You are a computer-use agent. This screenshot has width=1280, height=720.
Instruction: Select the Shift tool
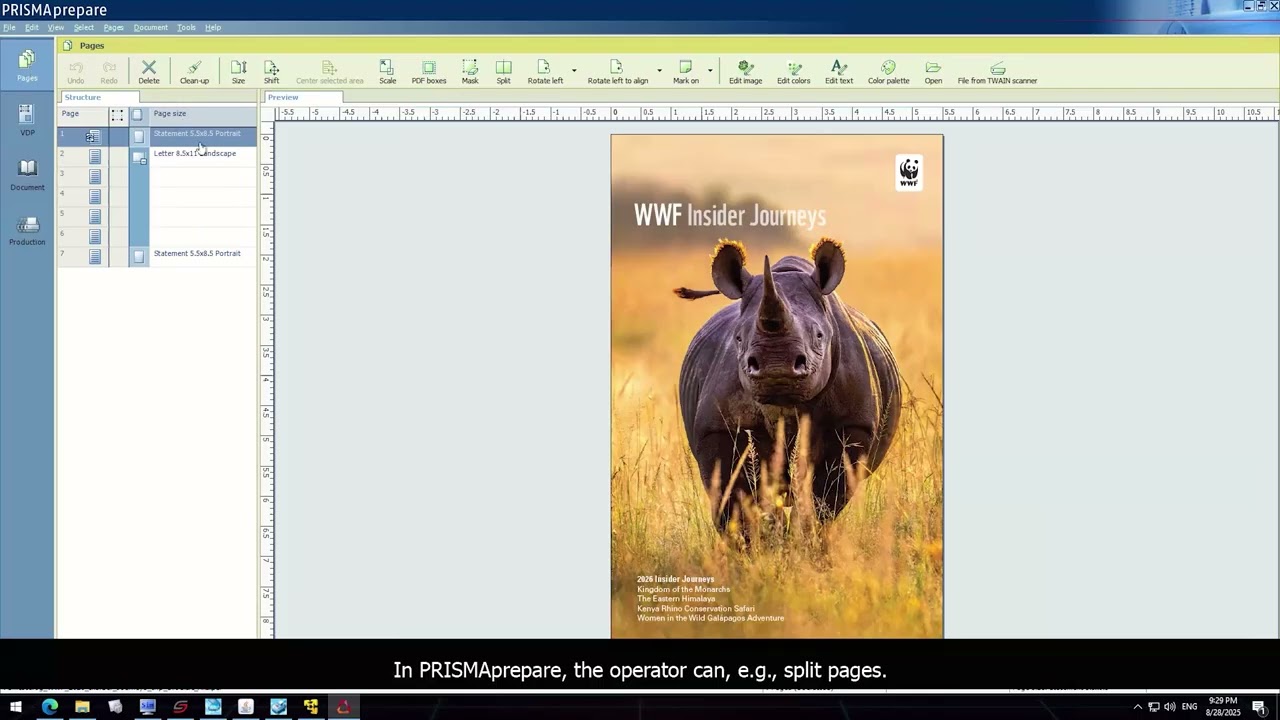pyautogui.click(x=271, y=72)
